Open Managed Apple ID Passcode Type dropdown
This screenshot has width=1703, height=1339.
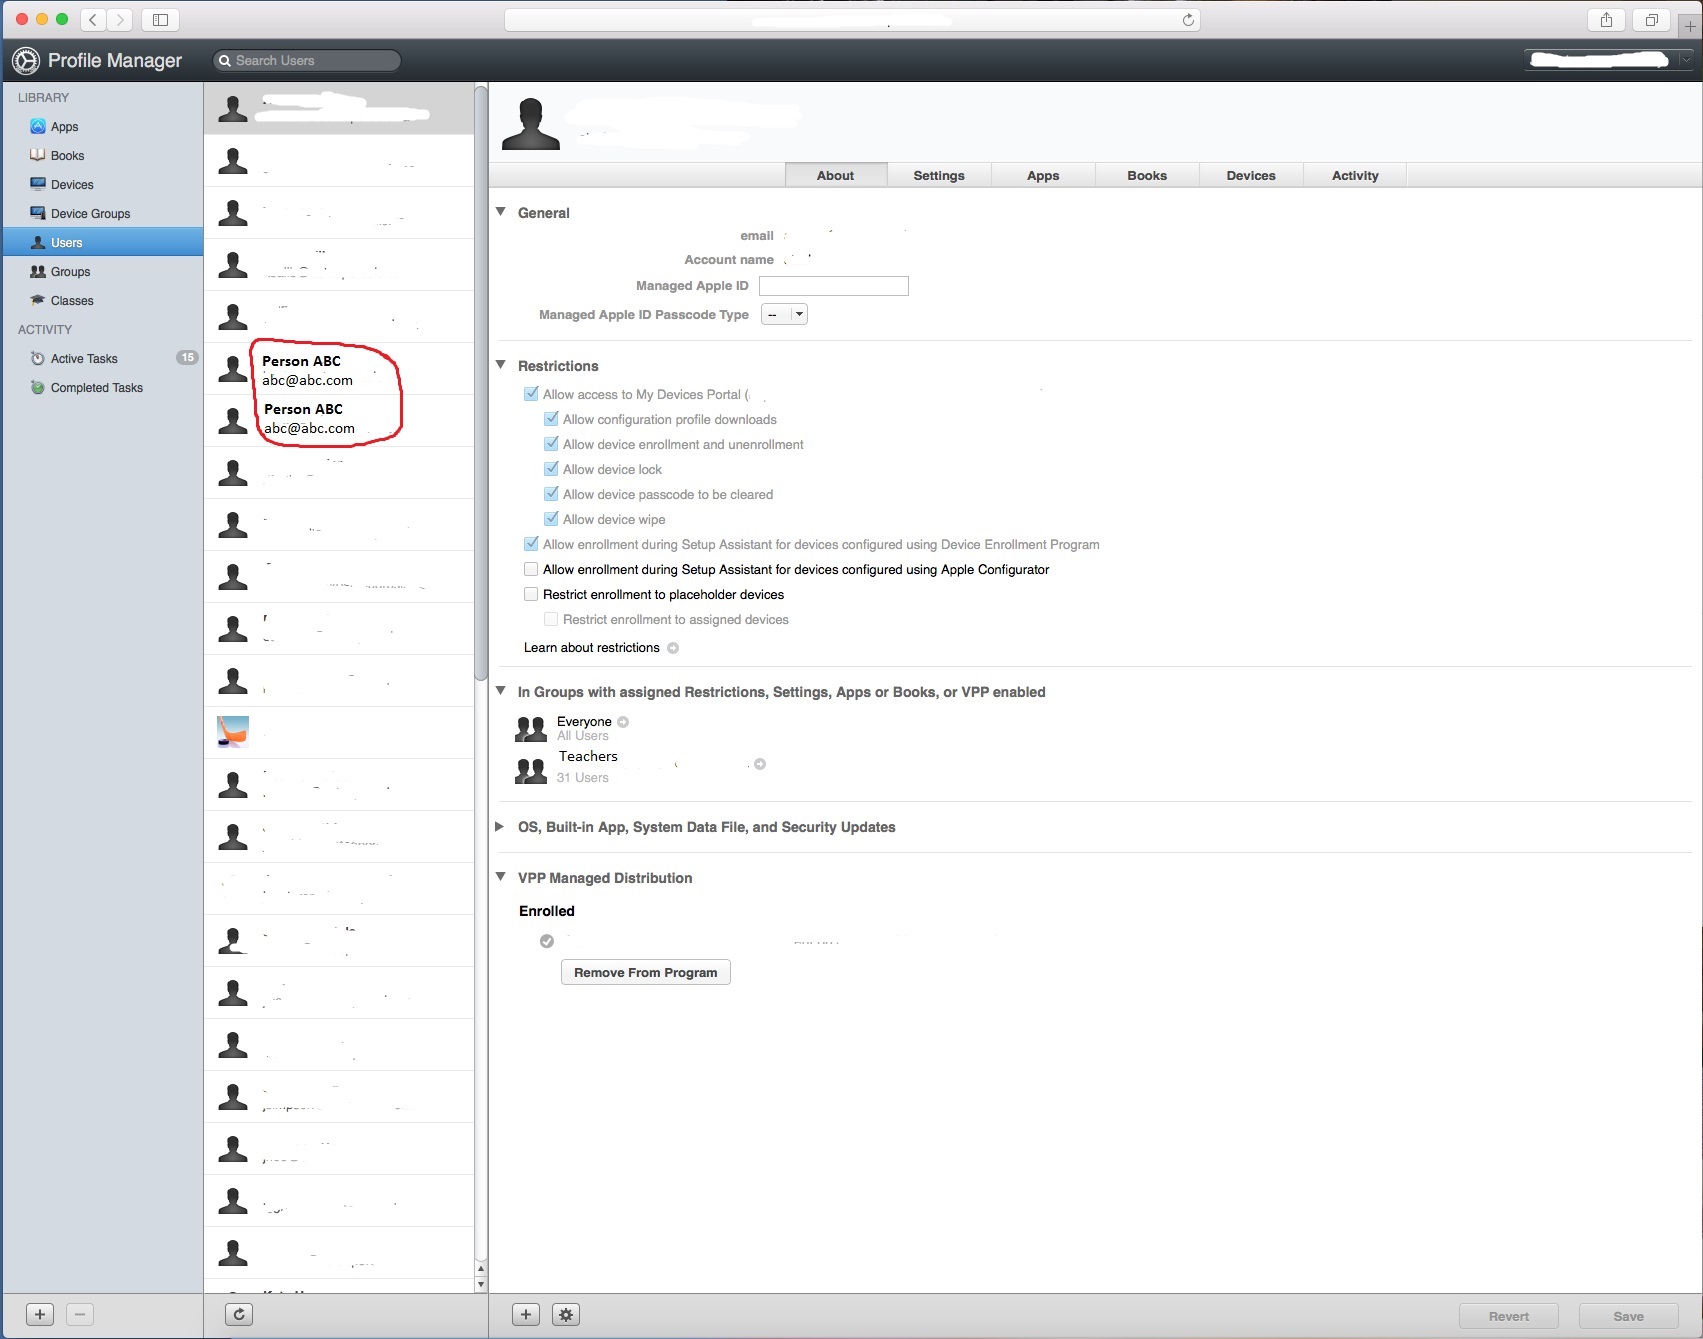click(784, 315)
